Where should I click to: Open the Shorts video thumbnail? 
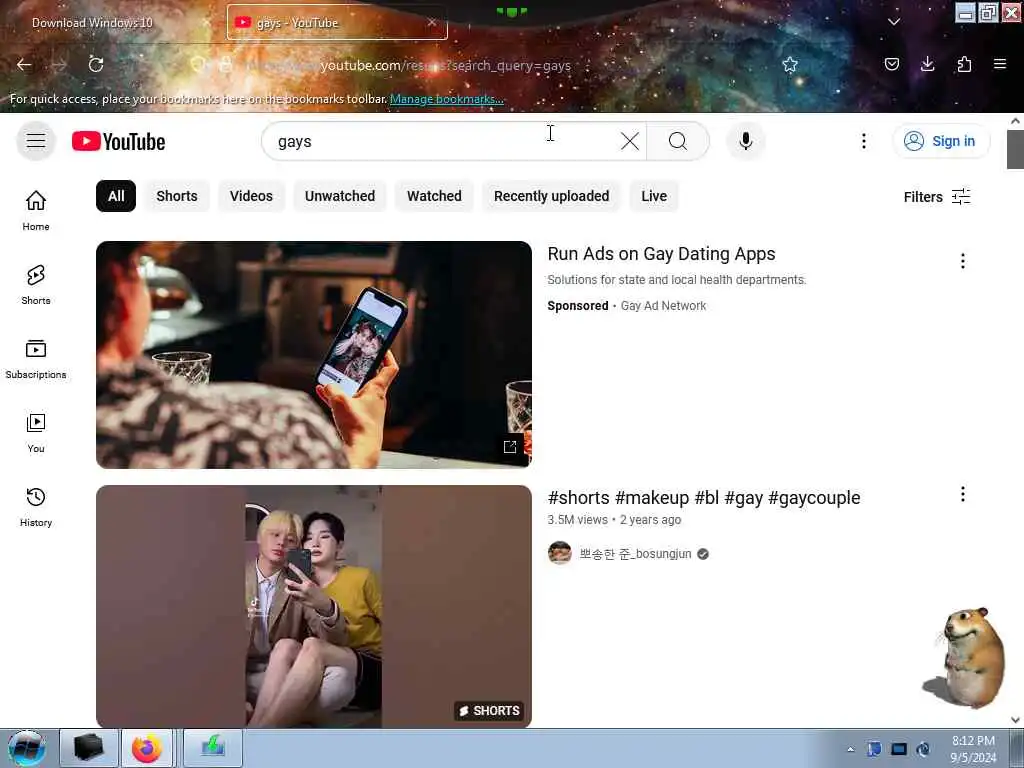click(313, 606)
